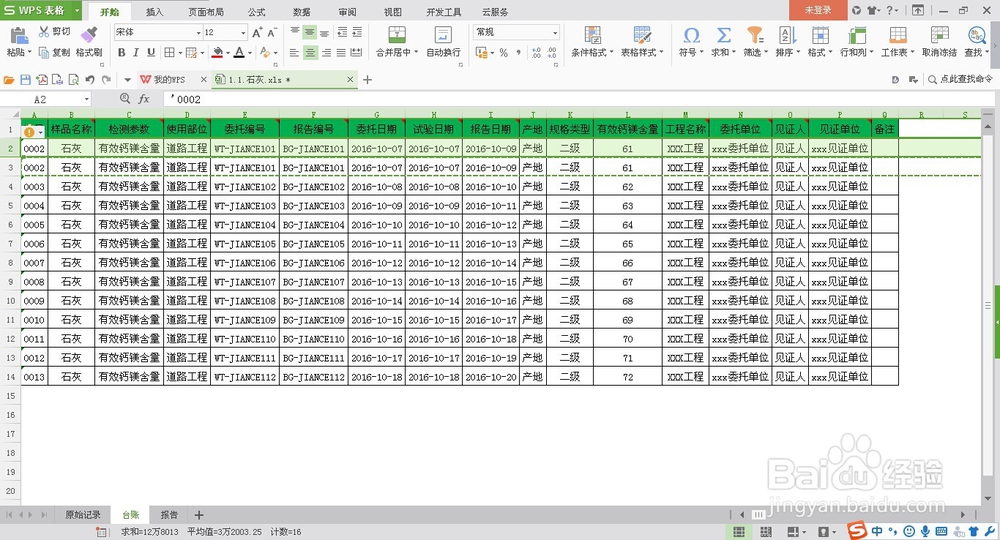The height and width of the screenshot is (540, 1000).
Task: Click the Merge and Center (合并居中) icon
Action: click(x=397, y=34)
